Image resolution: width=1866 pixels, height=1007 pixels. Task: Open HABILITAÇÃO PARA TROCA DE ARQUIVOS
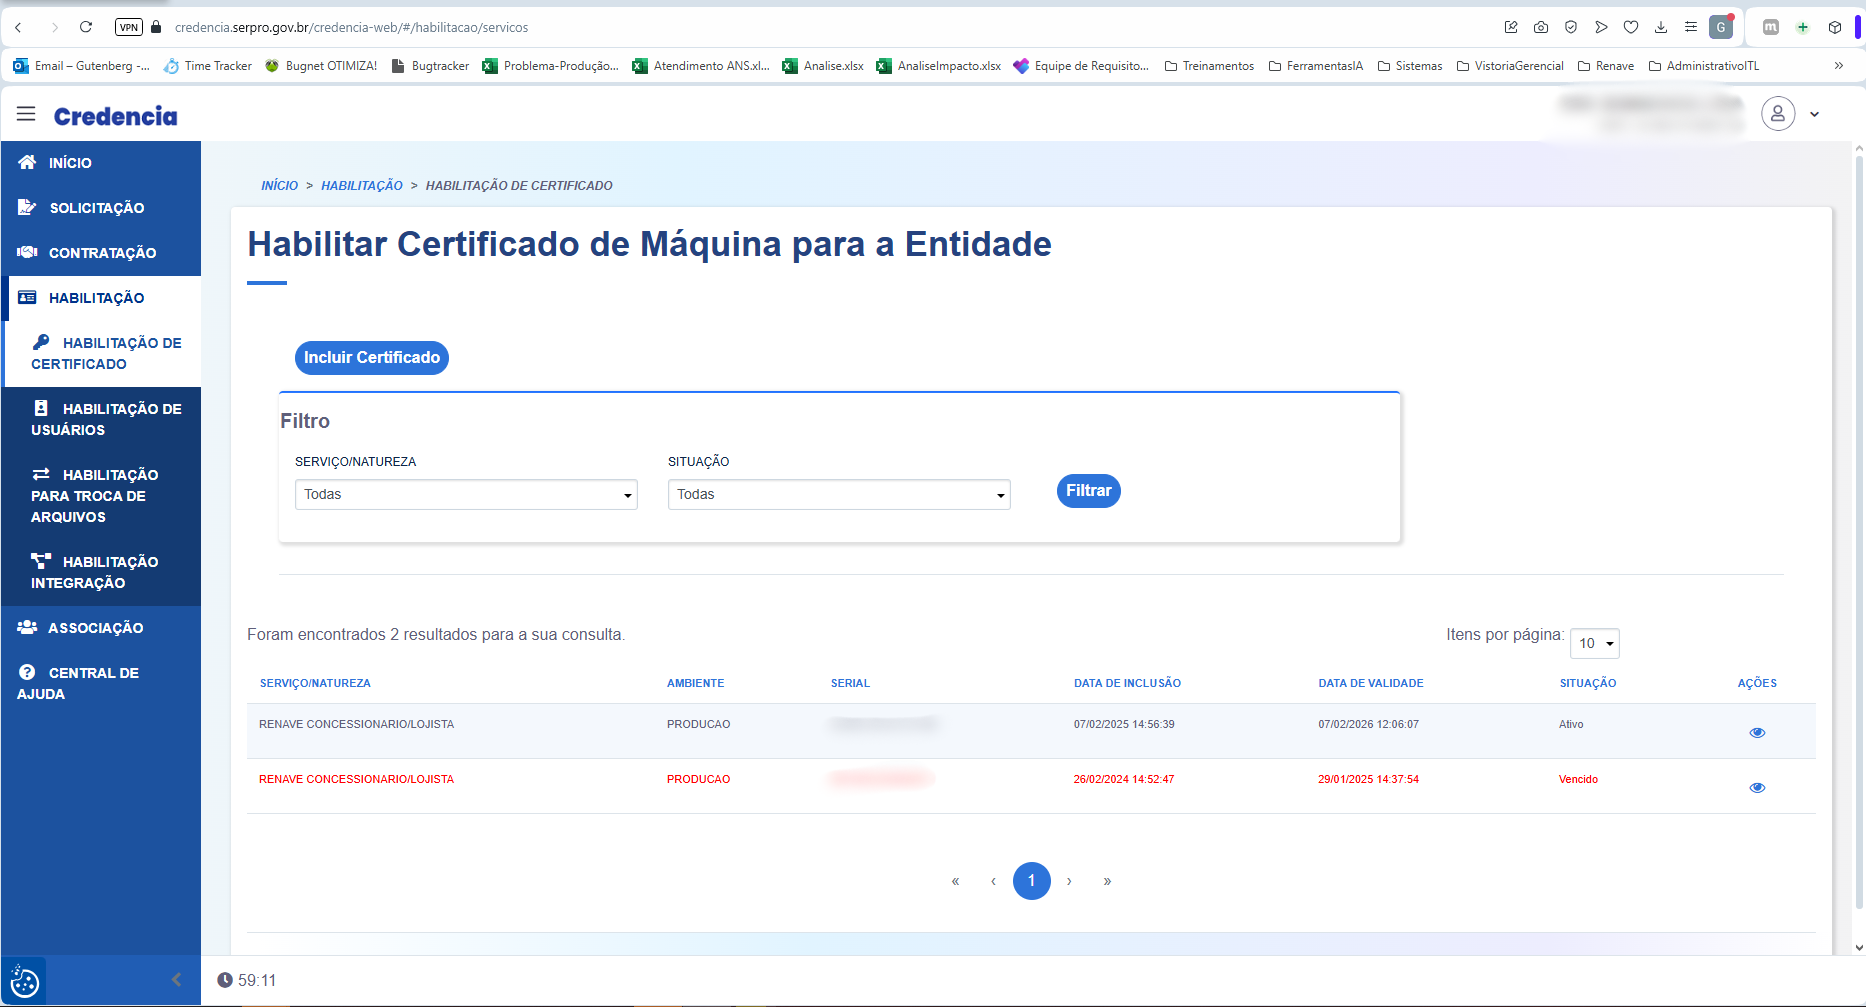[x=101, y=496]
